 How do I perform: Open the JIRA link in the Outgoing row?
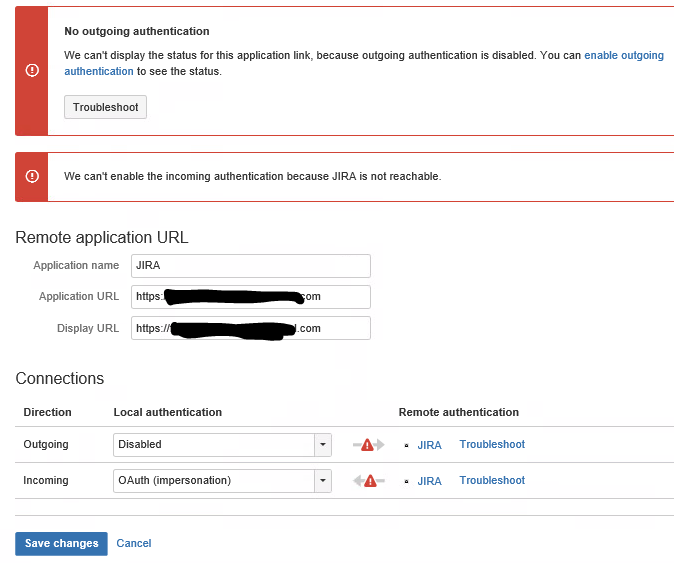coord(429,445)
